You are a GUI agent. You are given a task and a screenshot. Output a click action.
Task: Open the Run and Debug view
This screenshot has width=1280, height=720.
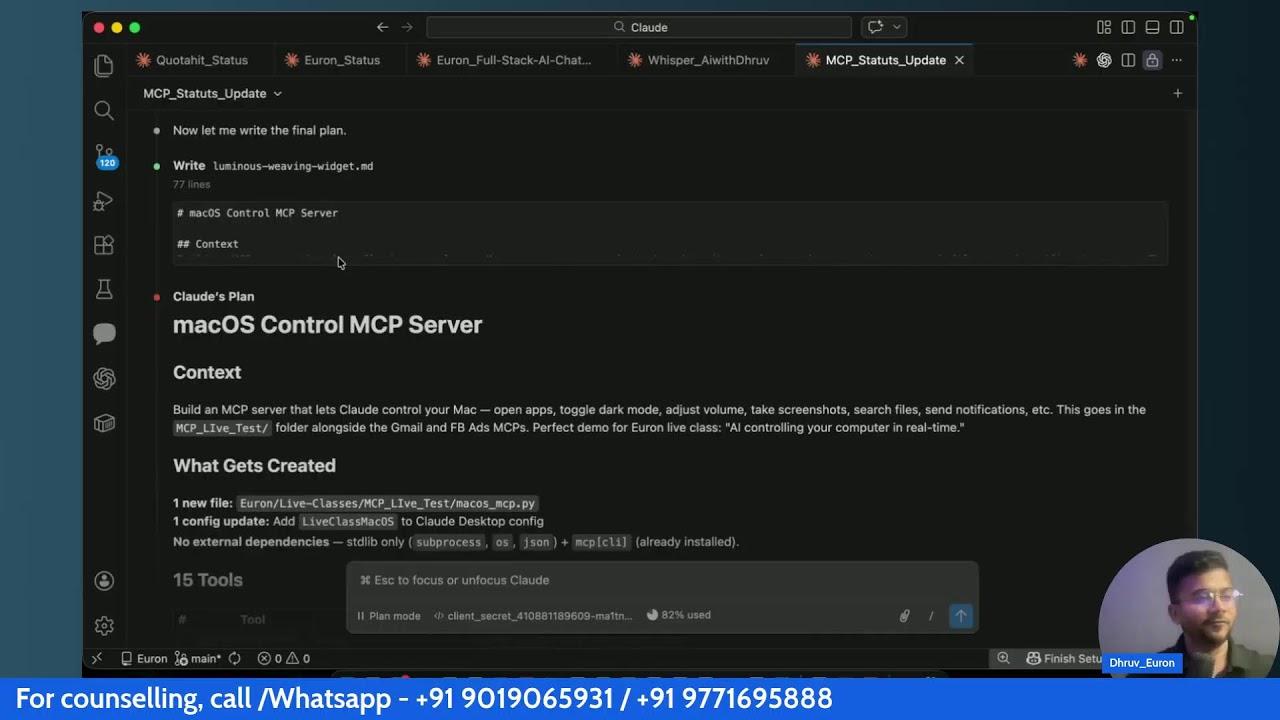(104, 201)
